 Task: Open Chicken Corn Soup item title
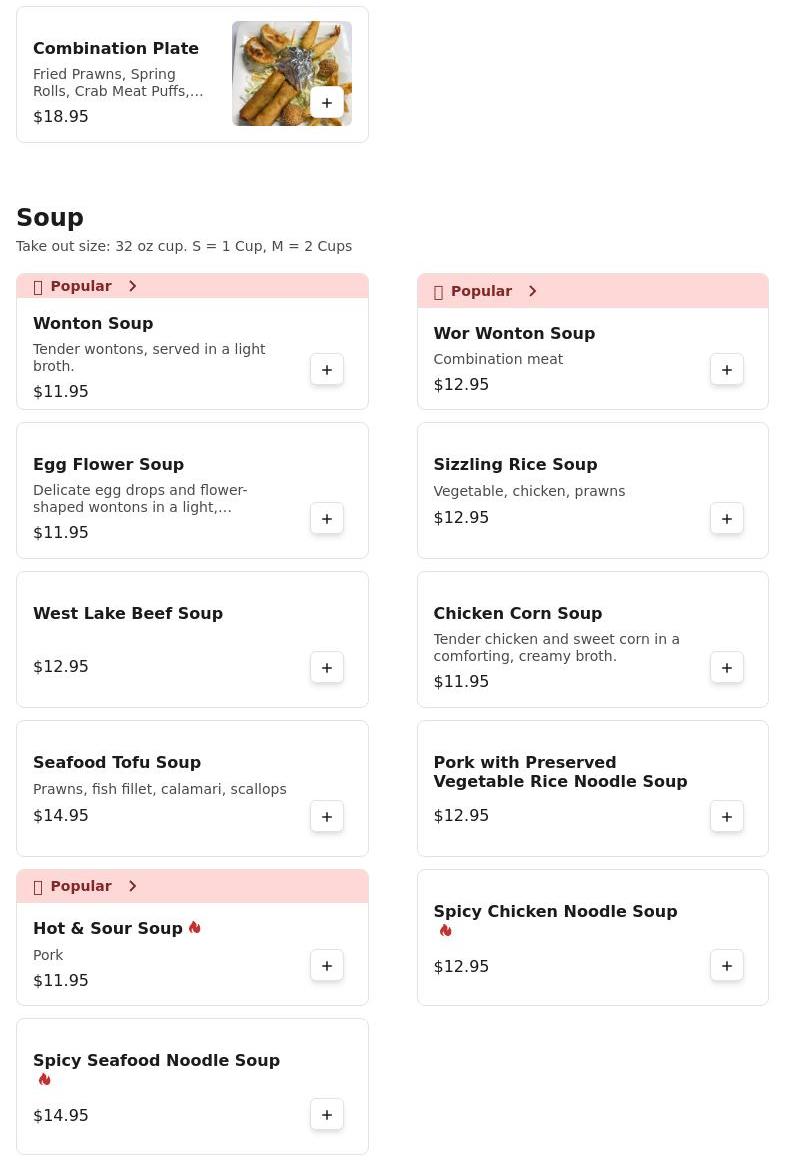(518, 613)
